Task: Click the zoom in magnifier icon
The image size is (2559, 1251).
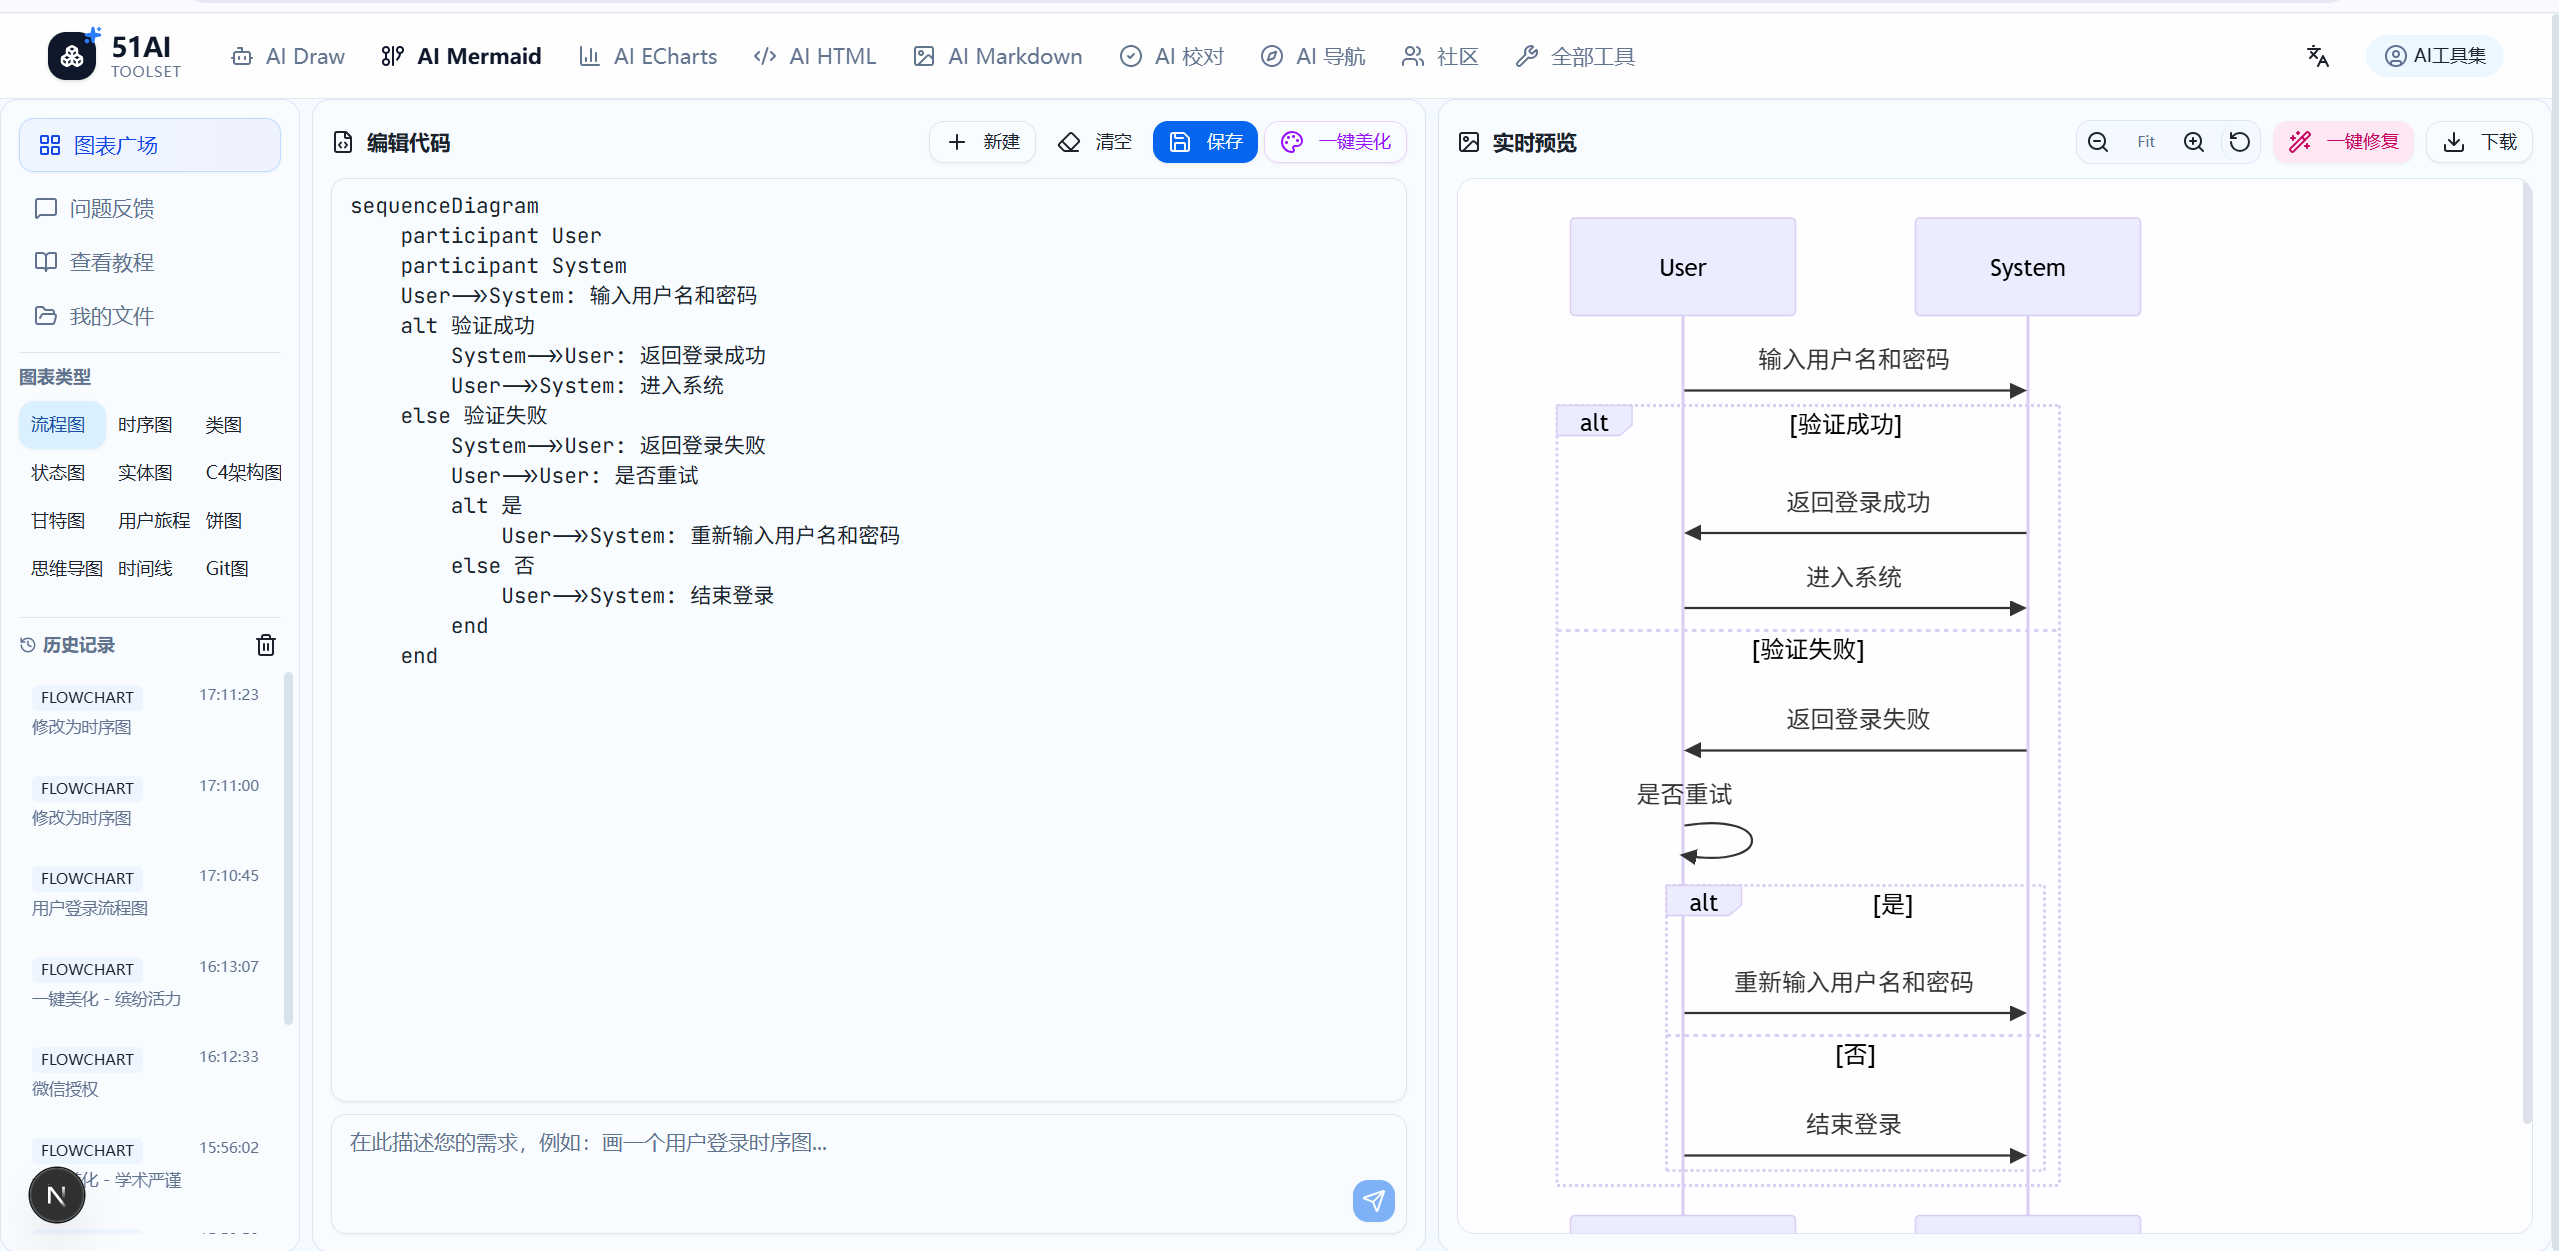Action: point(2193,142)
